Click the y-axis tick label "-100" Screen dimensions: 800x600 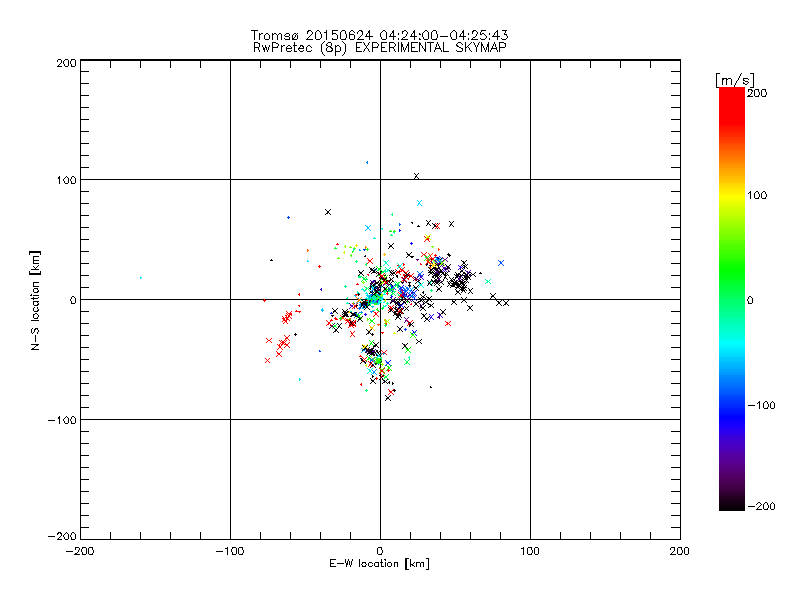(x=62, y=420)
